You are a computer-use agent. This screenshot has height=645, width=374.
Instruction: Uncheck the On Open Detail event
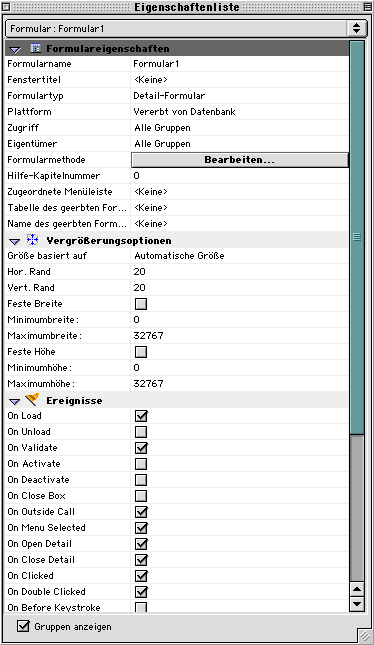141,544
